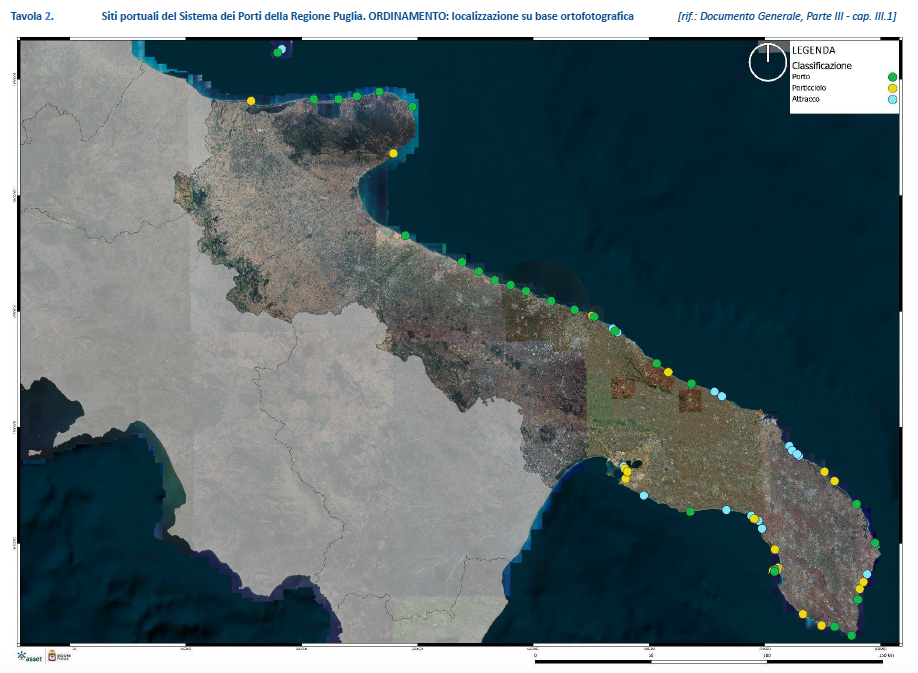Click the Classificazione legend subtitle
This screenshot has height=673, width=918.
[x=821, y=65]
